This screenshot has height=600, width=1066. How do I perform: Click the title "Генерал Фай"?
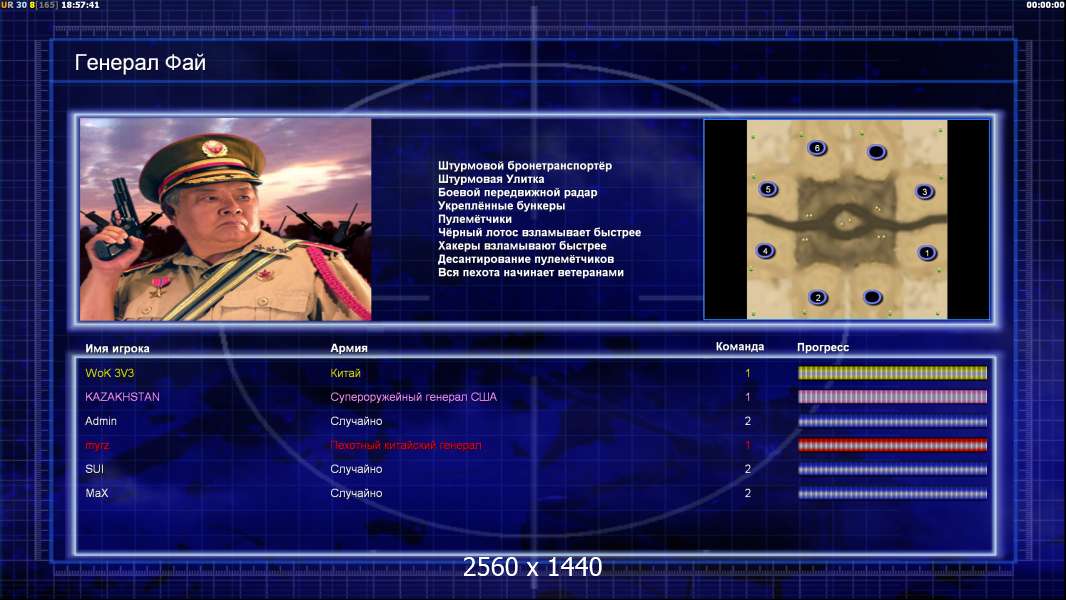[140, 63]
